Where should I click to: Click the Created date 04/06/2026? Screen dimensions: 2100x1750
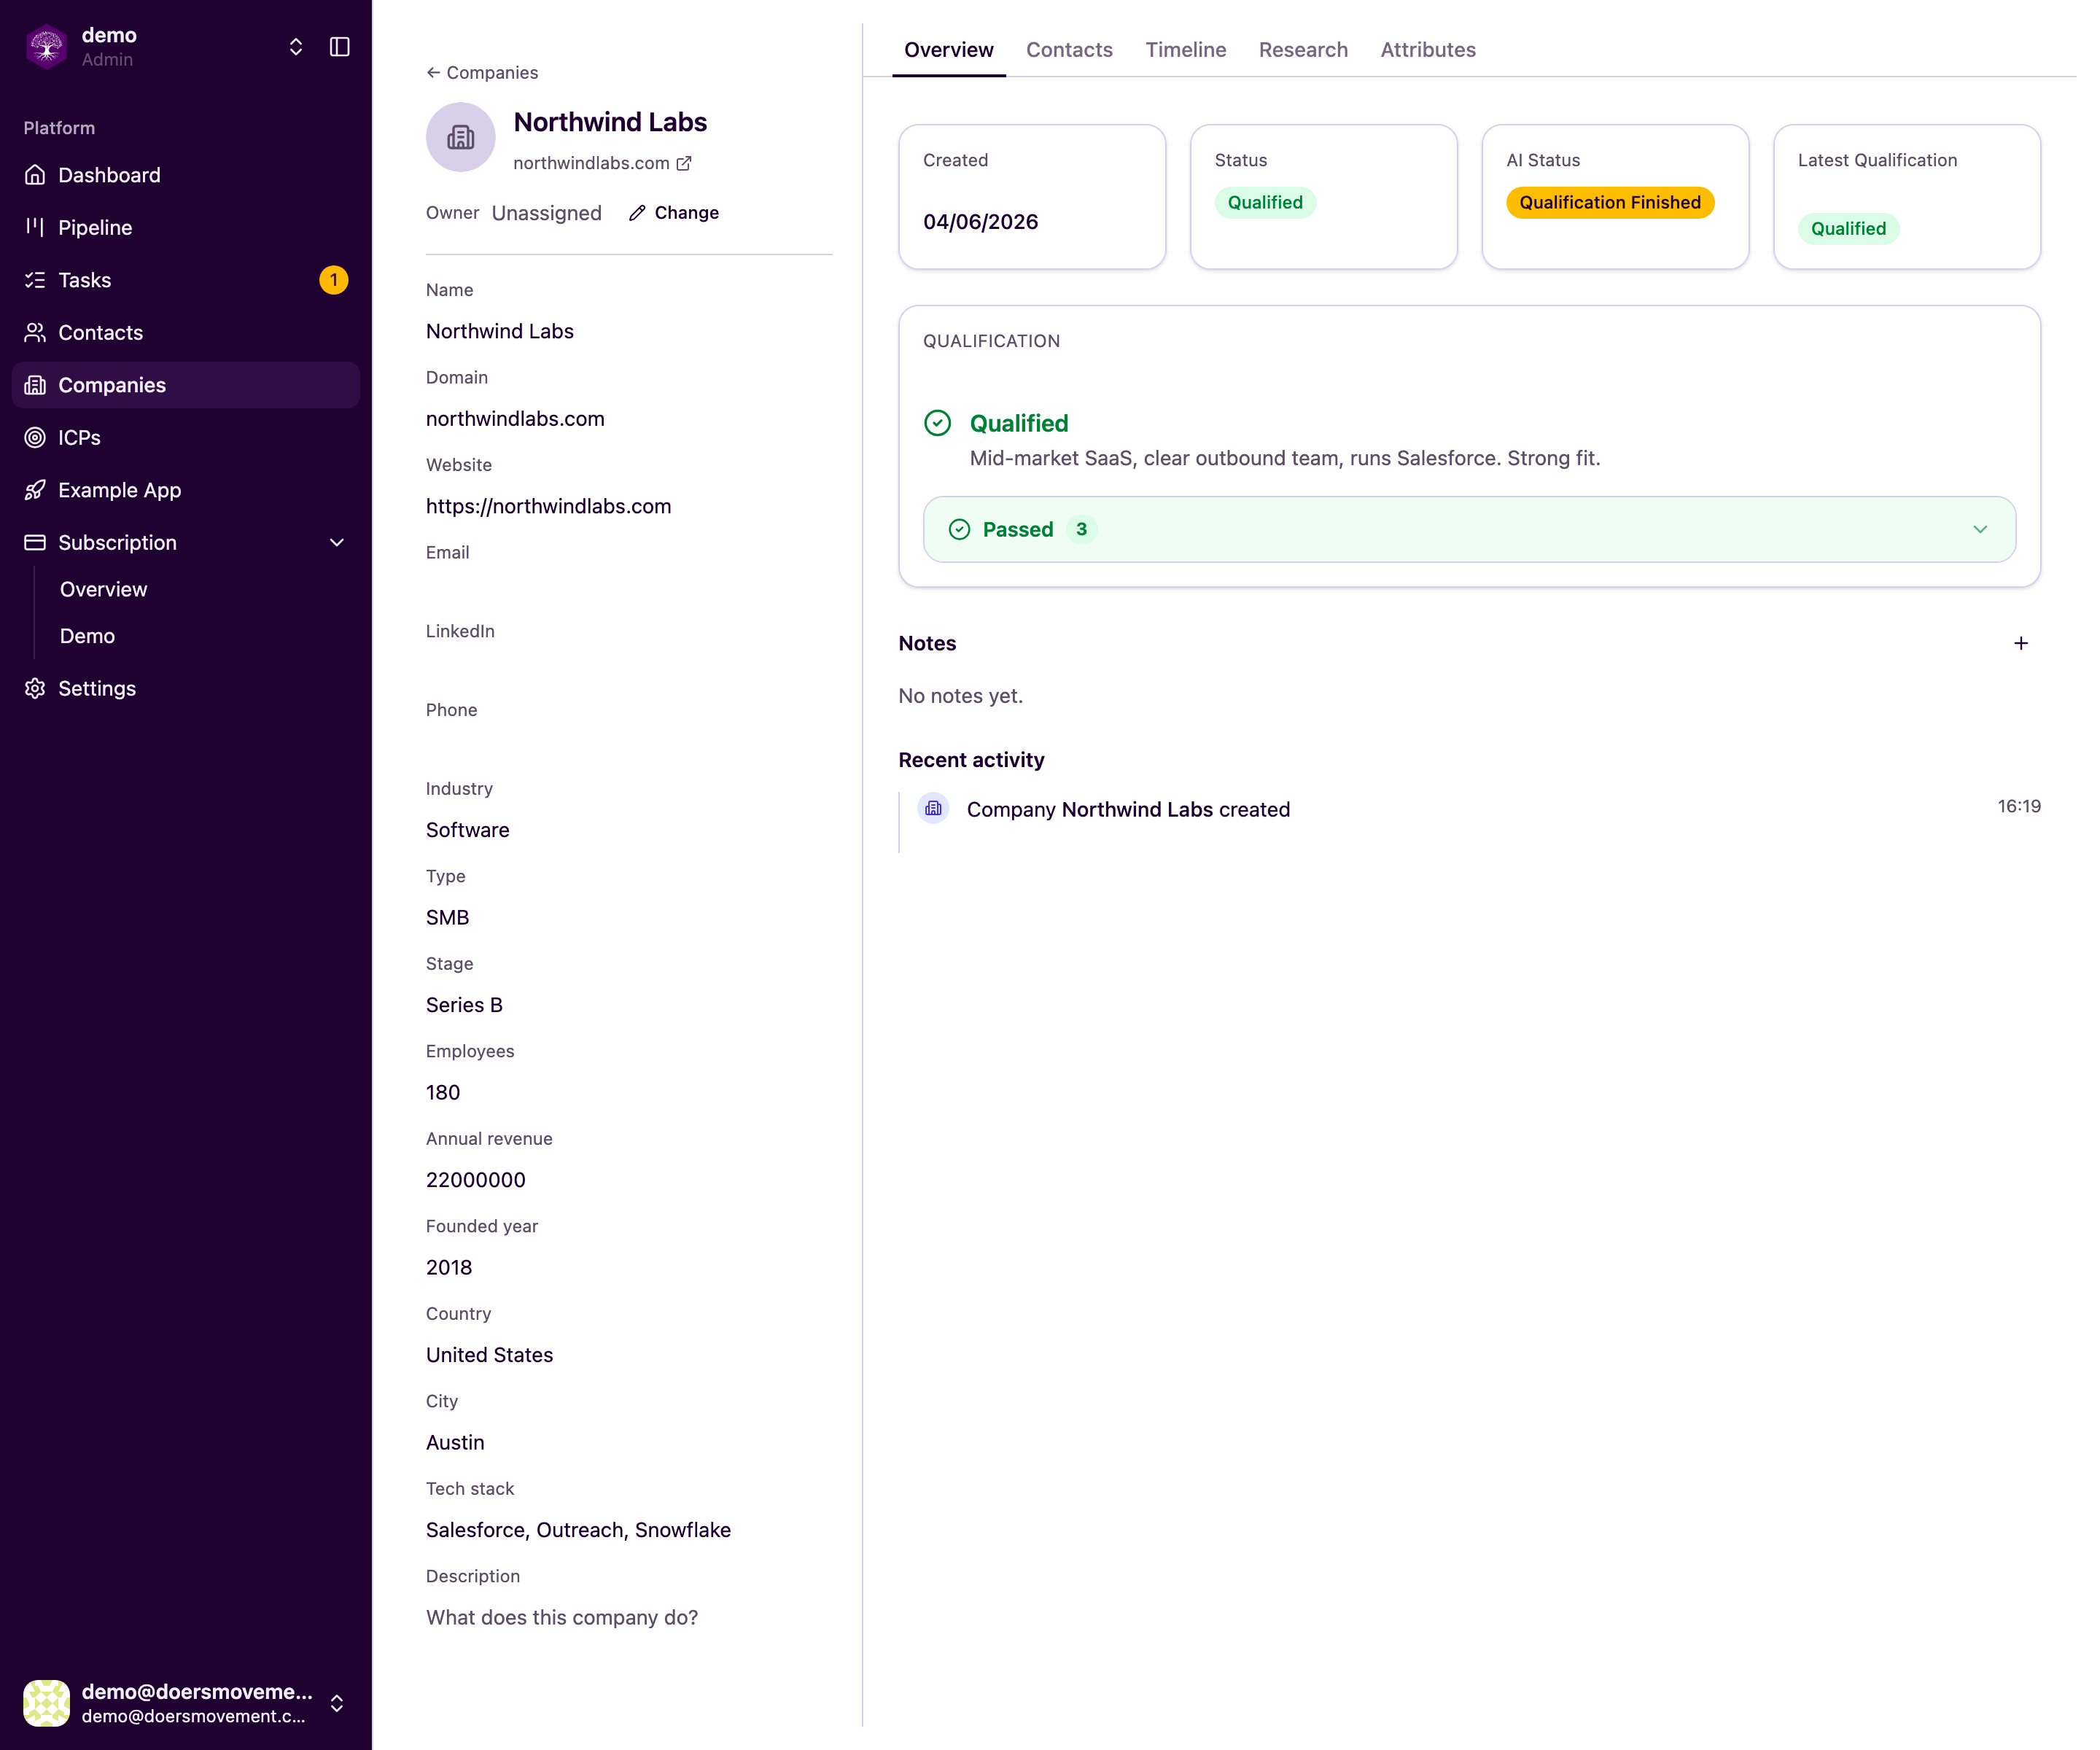tap(981, 222)
